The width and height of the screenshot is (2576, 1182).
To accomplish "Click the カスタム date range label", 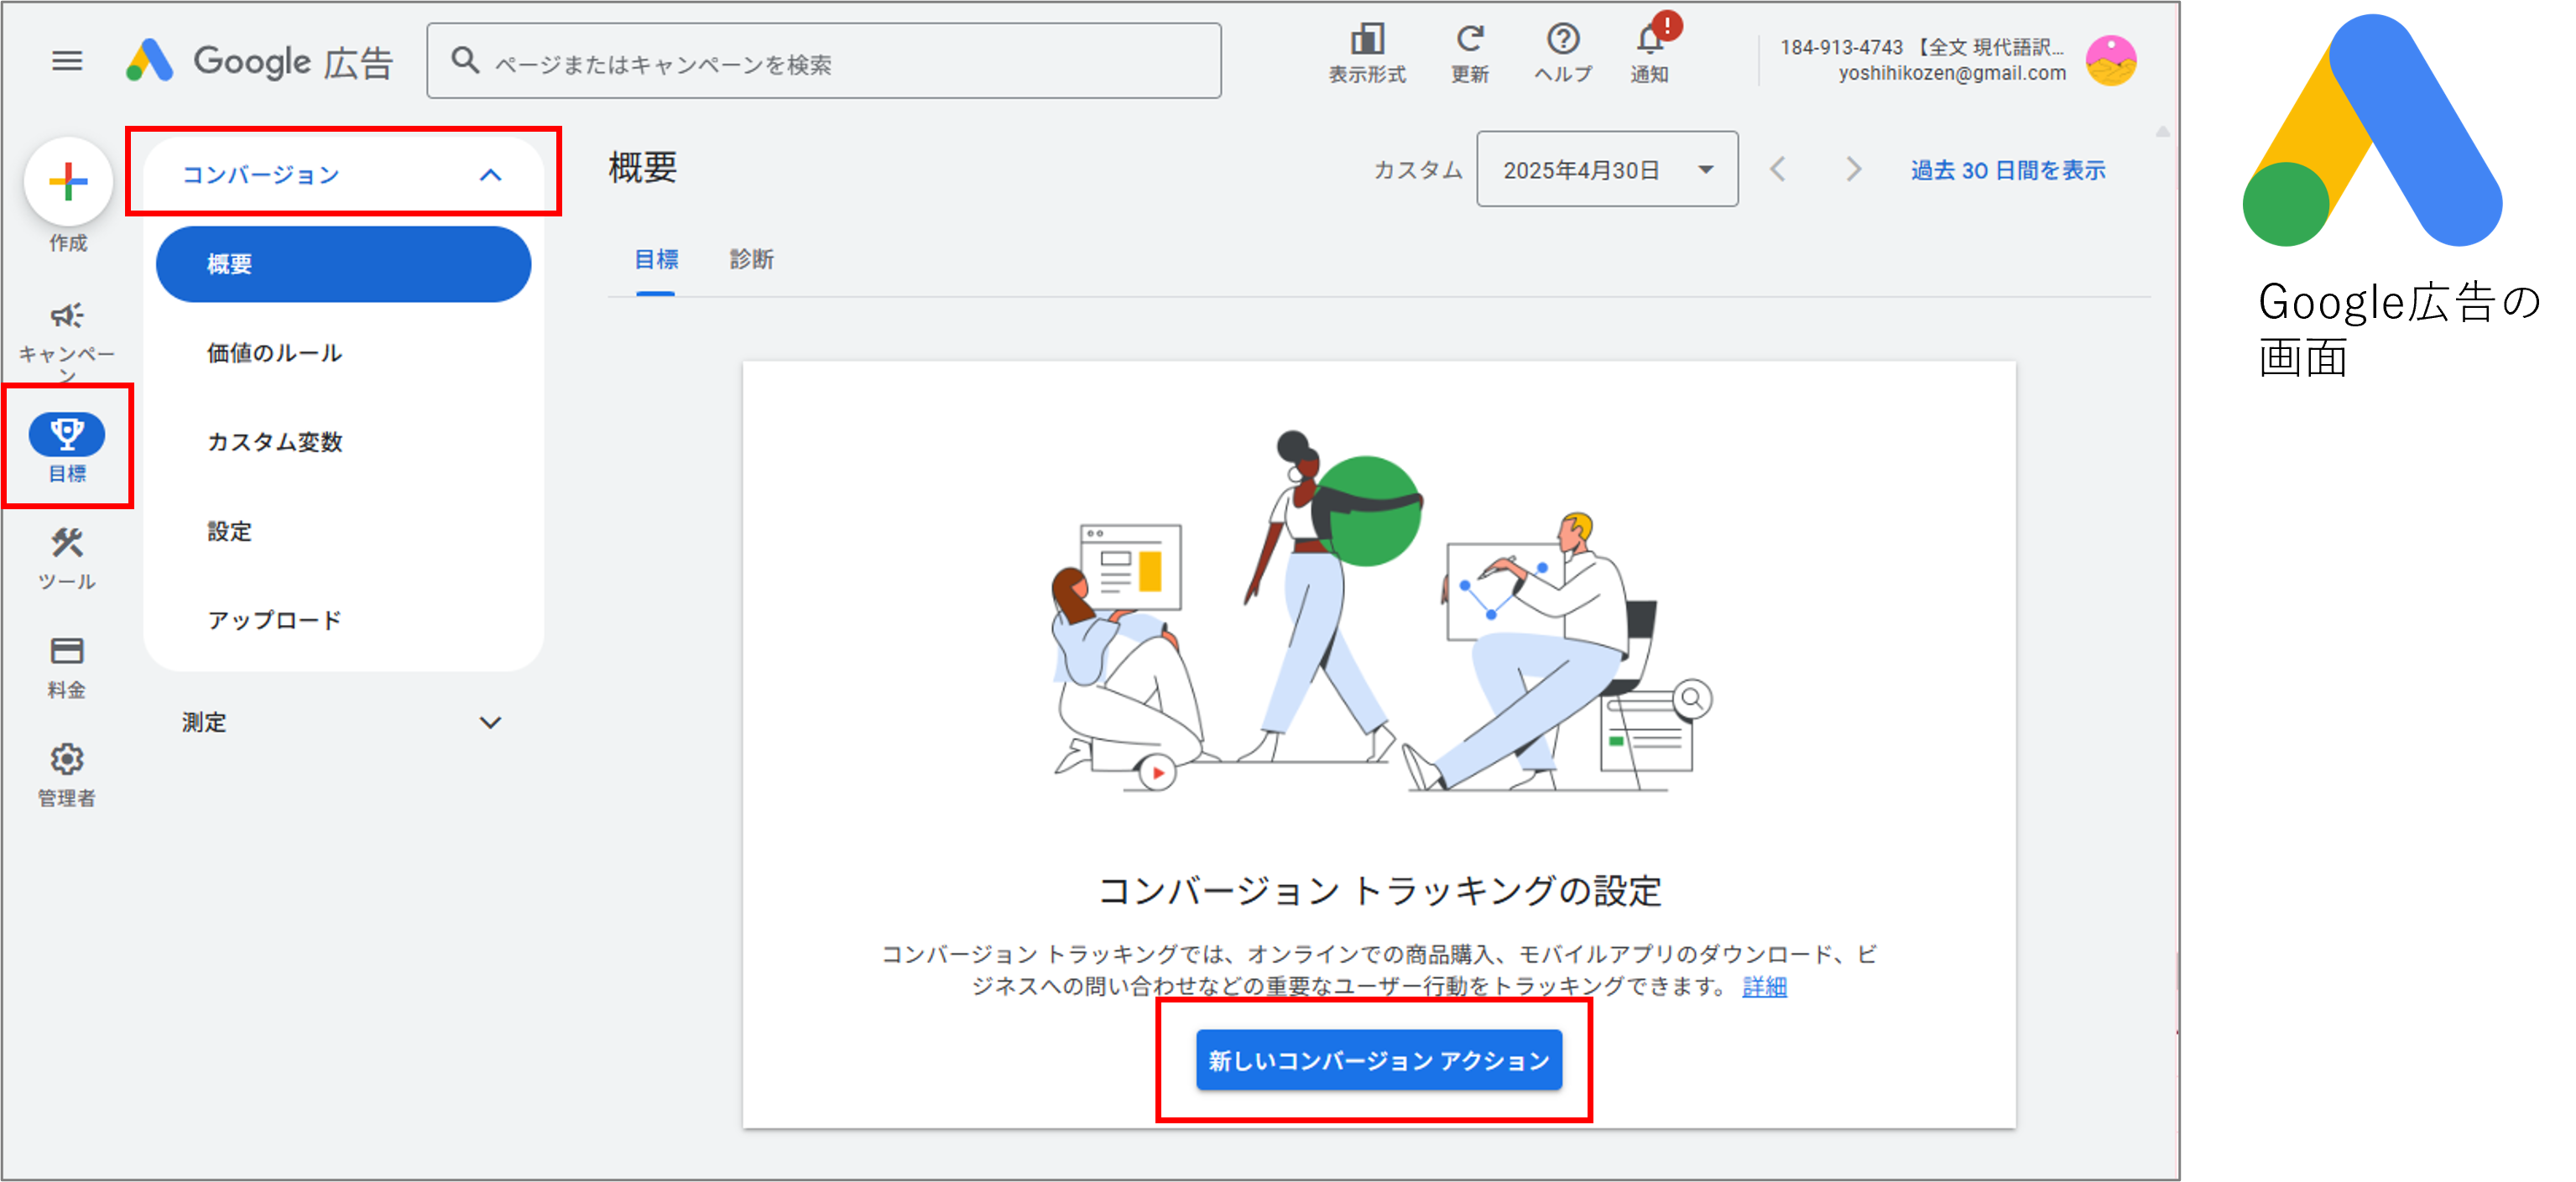I will pos(1417,170).
